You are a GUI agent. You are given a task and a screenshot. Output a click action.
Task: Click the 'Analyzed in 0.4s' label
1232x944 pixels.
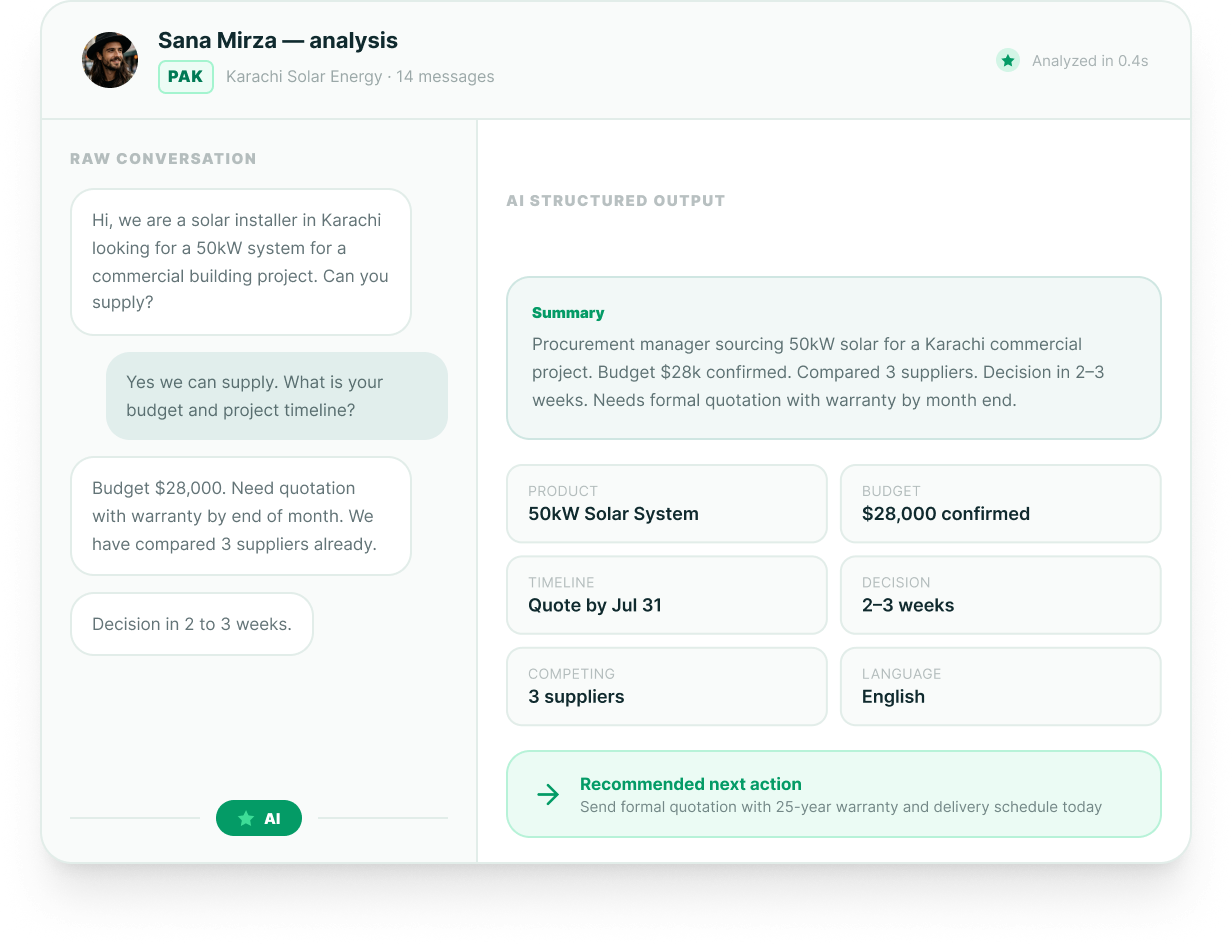(1090, 61)
